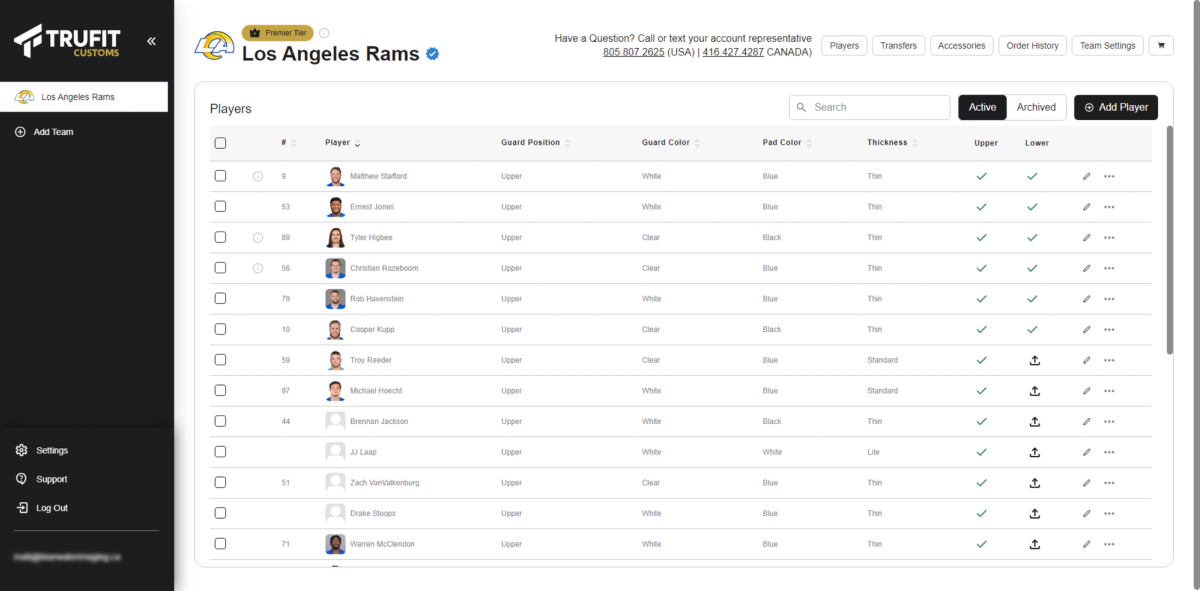Click info icon in Matthew Stafford's row
The height and width of the screenshot is (591, 1200).
coord(257,176)
